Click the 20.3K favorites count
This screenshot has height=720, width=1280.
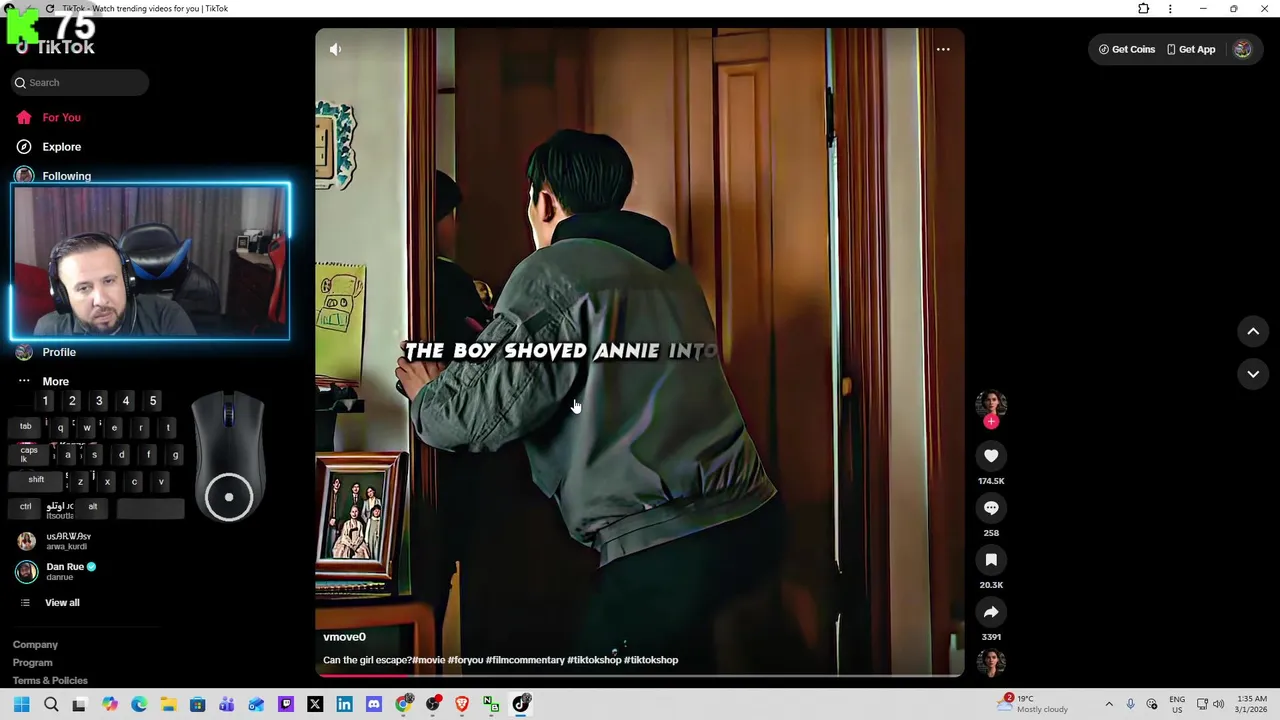[991, 585]
